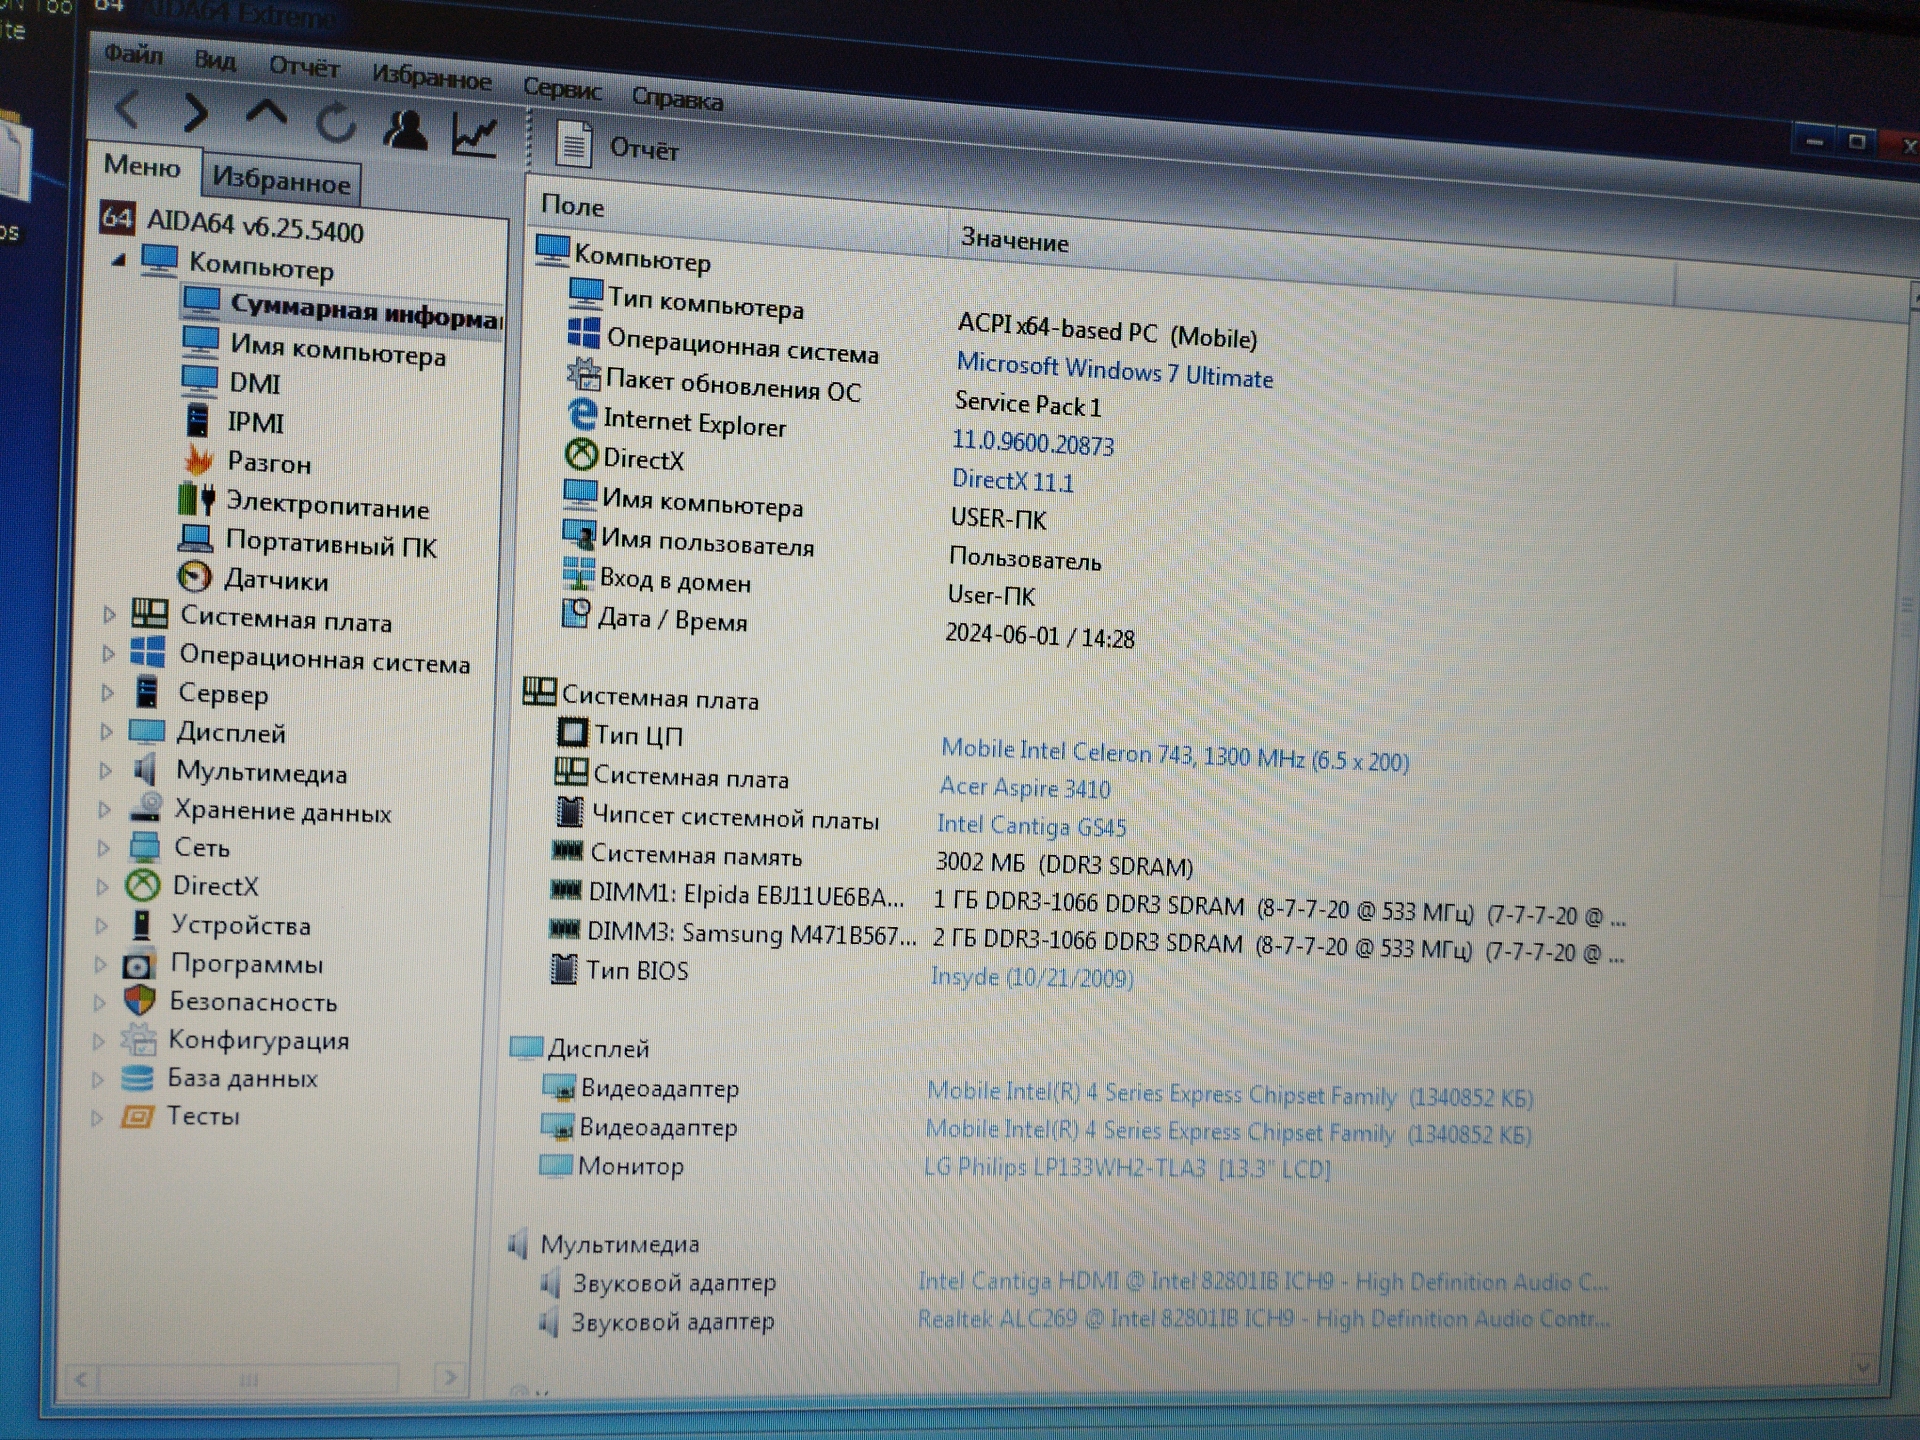1920x1440 pixels.
Task: Open the DirectX 11.1 link
Action: pos(1012,481)
